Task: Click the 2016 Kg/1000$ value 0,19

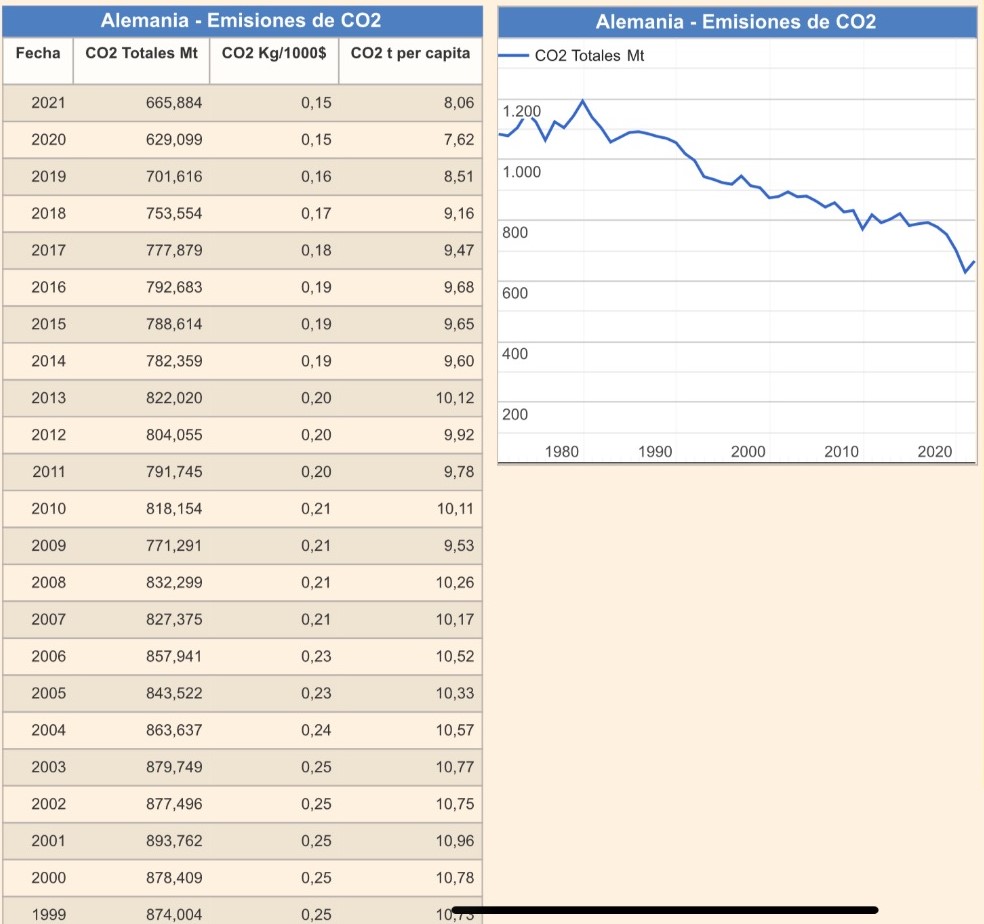Action: click(316, 288)
